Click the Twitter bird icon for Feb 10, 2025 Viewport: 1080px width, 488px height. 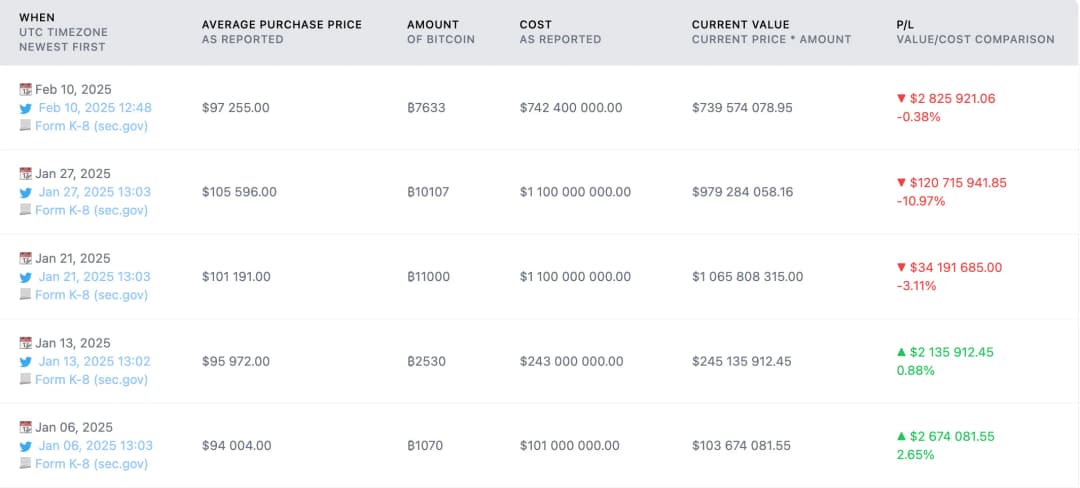coord(26,108)
